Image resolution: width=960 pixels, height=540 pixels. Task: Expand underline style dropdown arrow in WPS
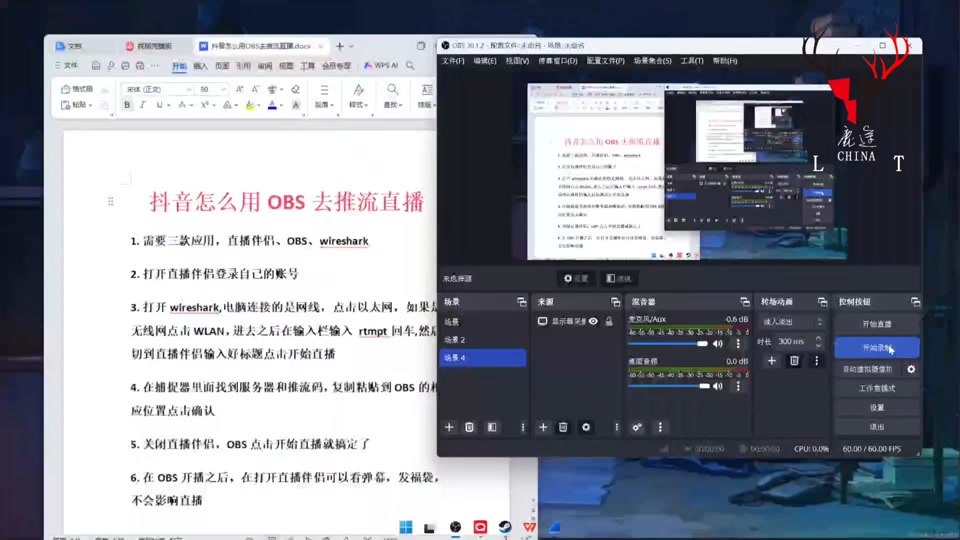[168, 106]
